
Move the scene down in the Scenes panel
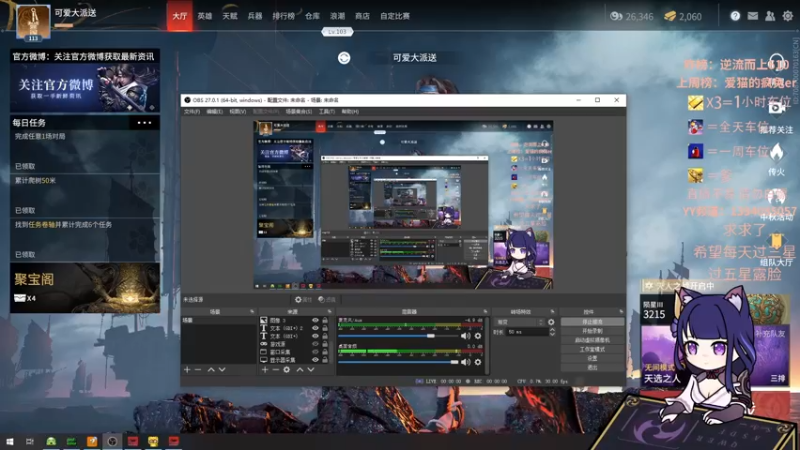(x=222, y=369)
